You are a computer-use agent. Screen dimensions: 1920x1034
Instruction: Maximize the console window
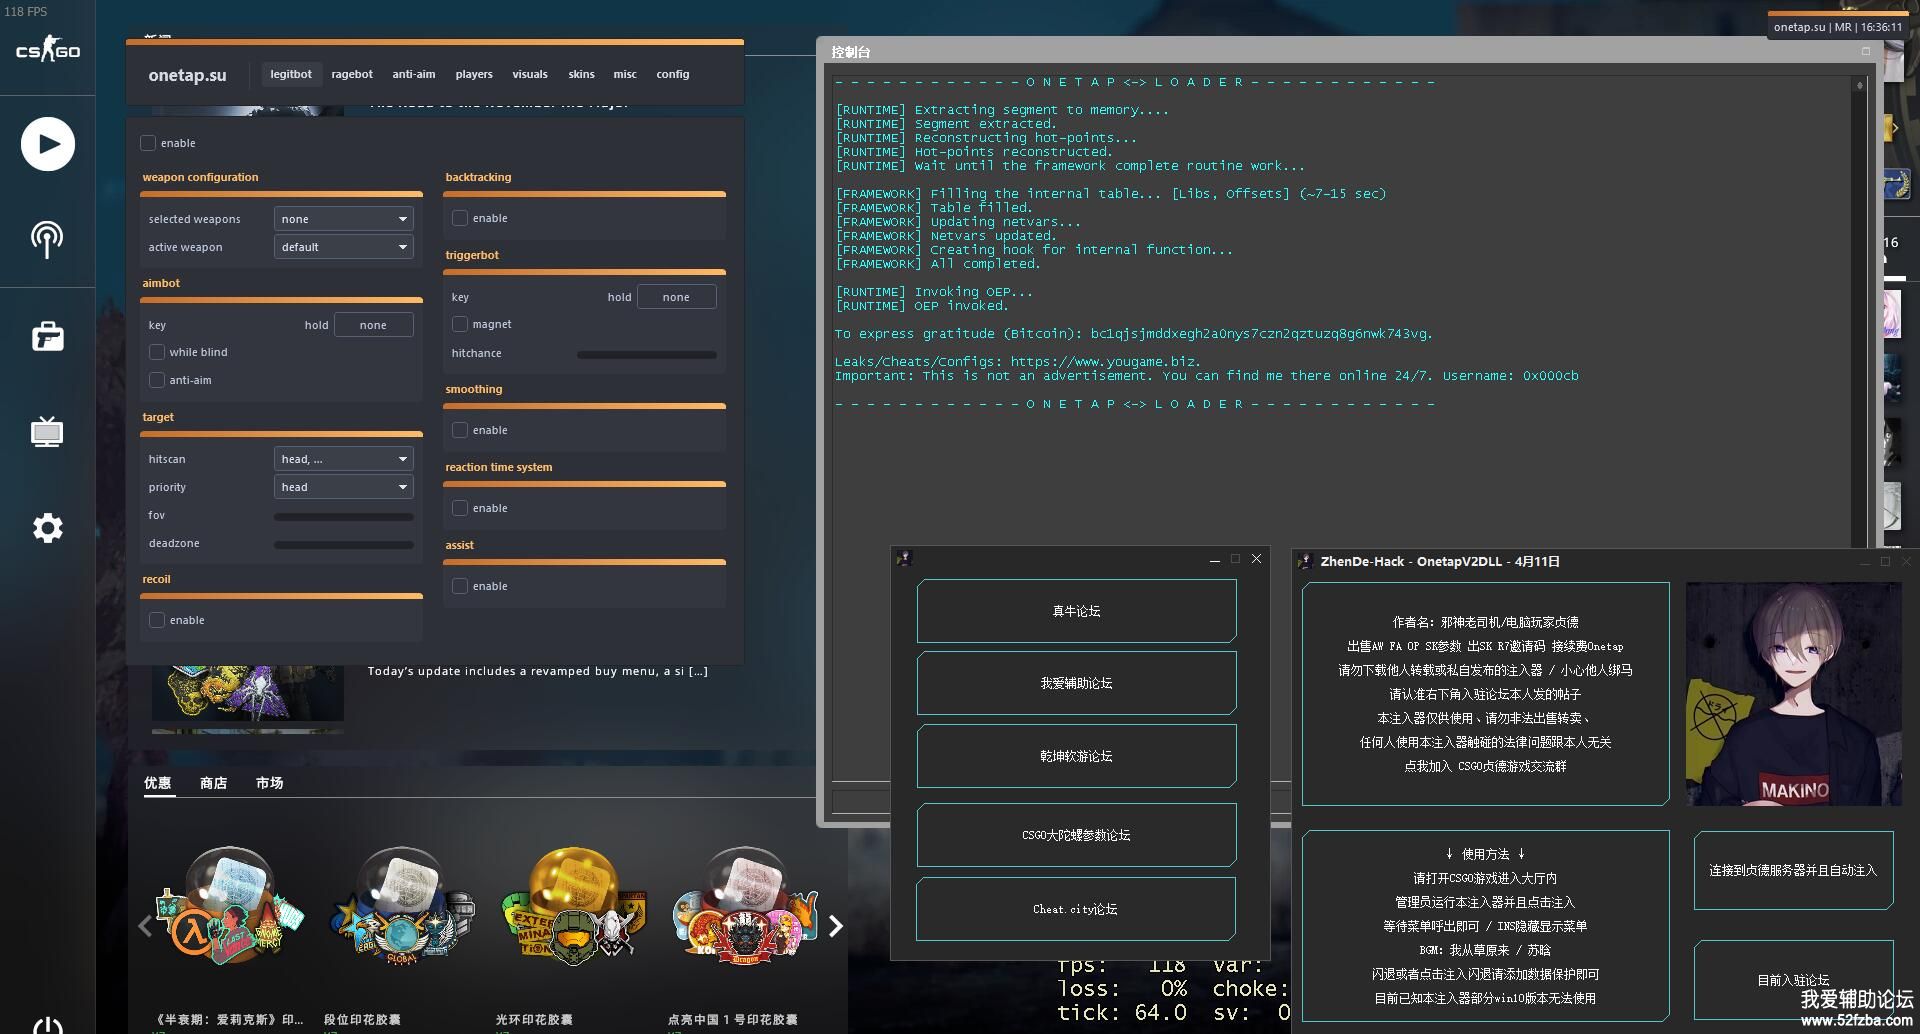click(1865, 51)
